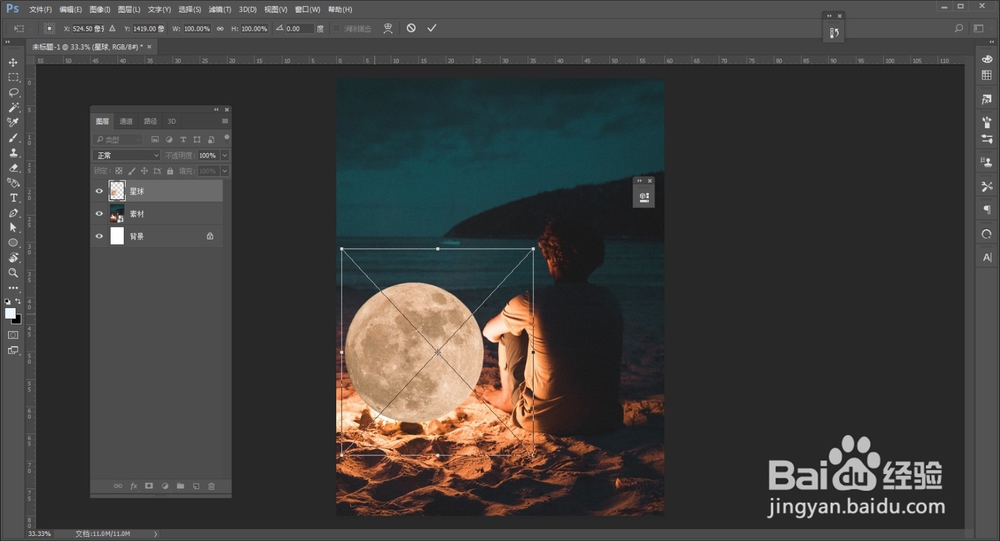The height and width of the screenshot is (541, 1000).
Task: Click the foreground color swatch
Action: (10, 313)
